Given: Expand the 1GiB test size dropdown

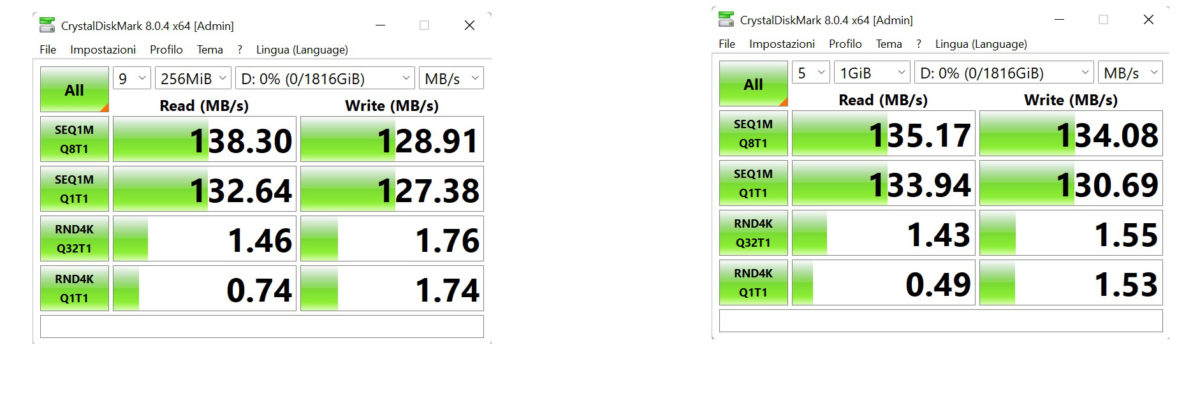Looking at the screenshot, I should [872, 73].
